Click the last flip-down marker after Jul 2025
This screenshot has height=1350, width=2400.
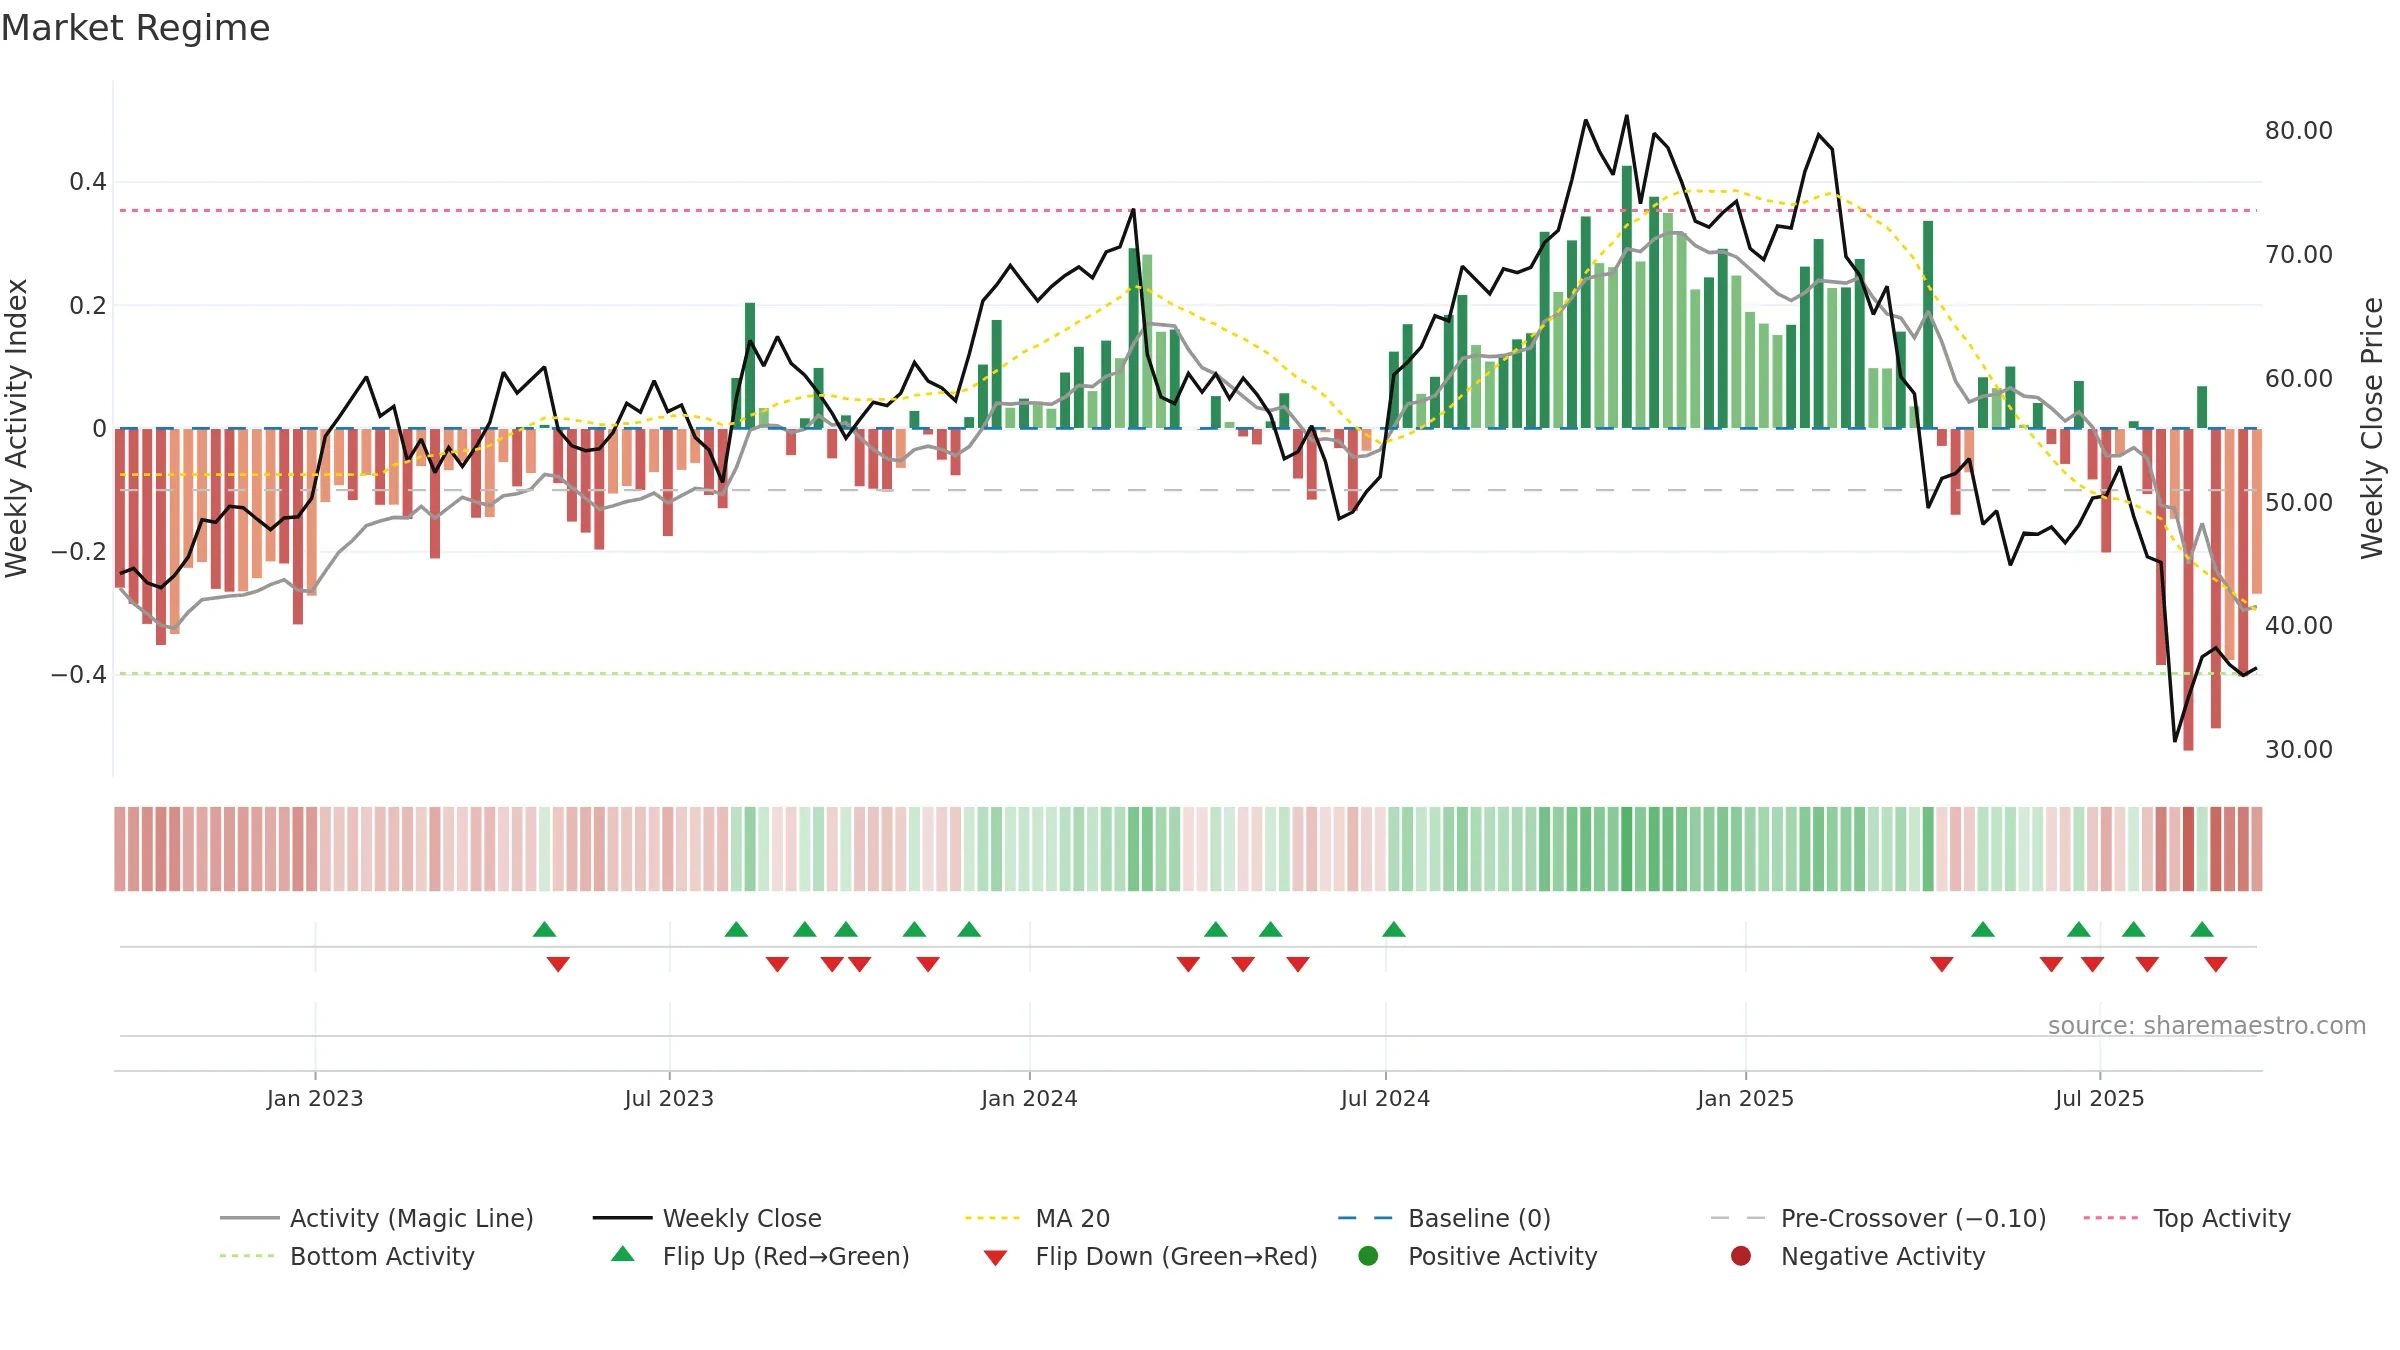pos(2216,964)
